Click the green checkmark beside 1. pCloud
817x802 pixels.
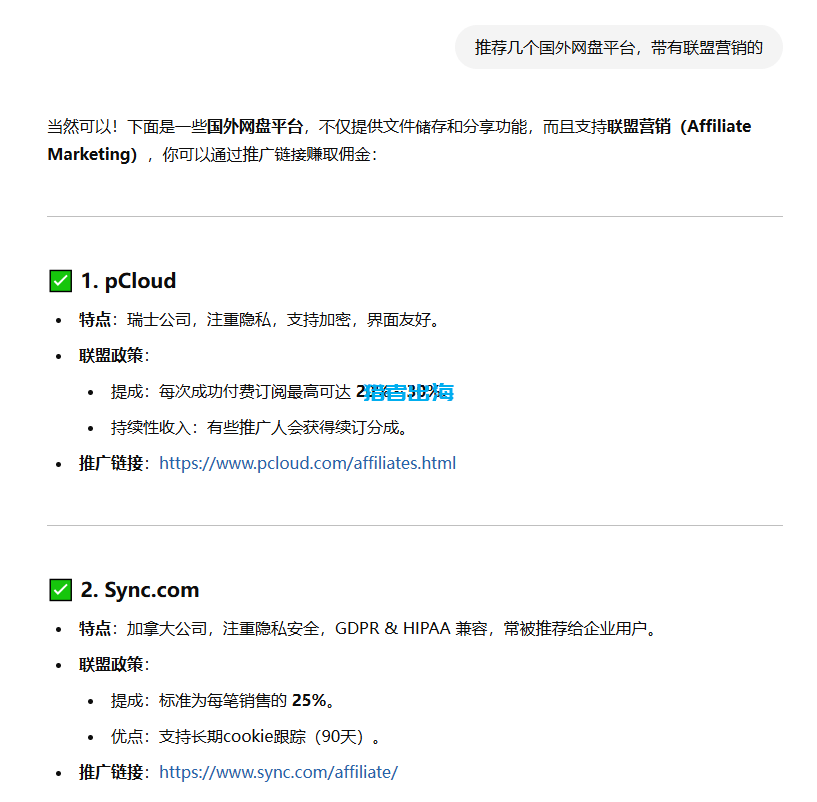coord(60,281)
